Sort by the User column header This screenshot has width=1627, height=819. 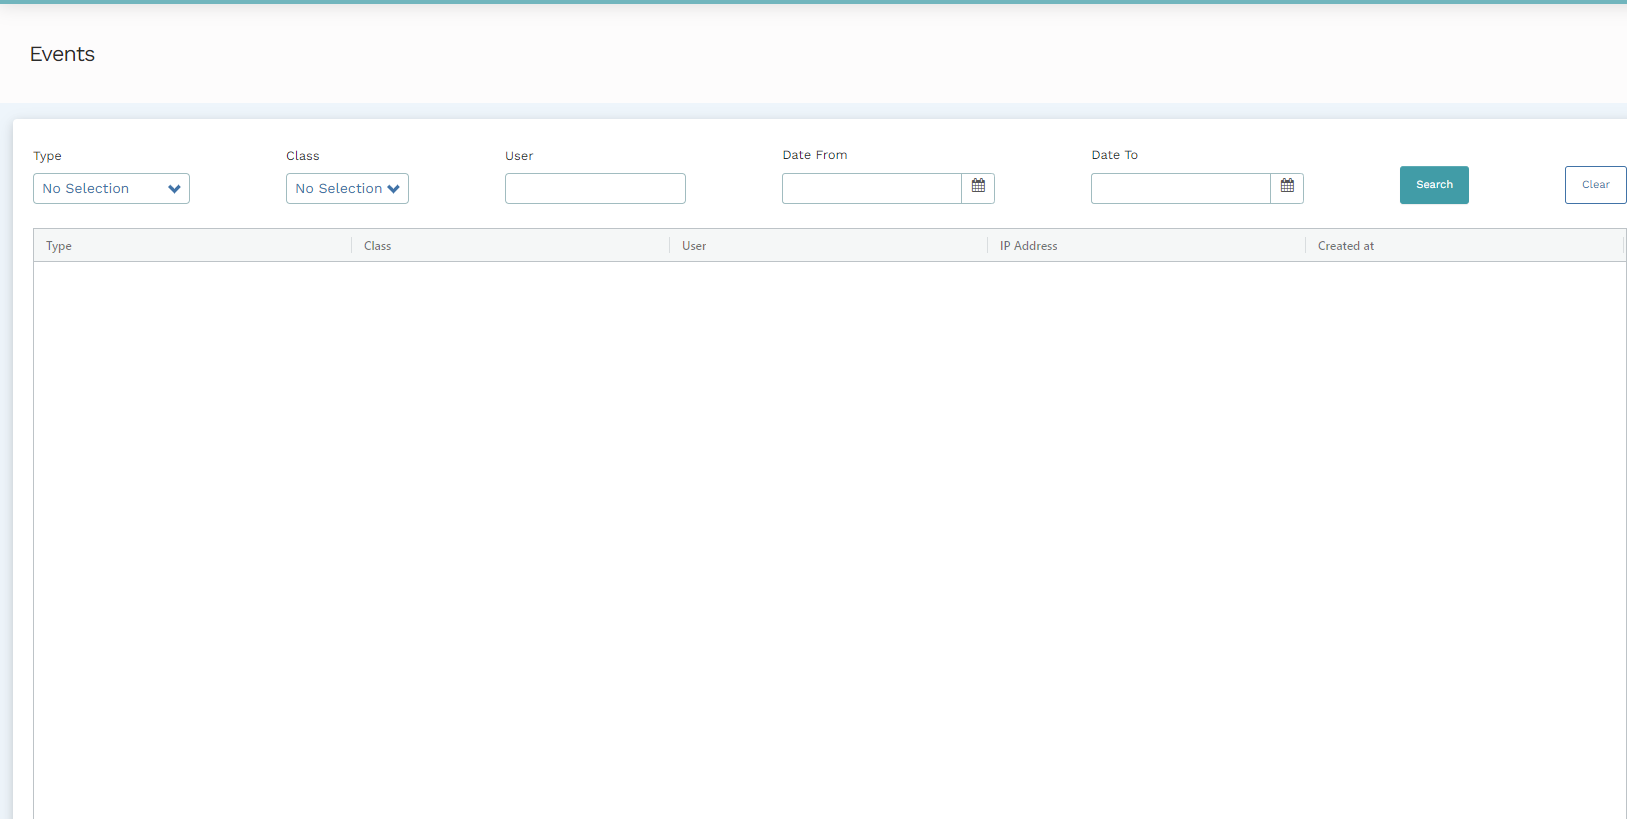point(694,246)
